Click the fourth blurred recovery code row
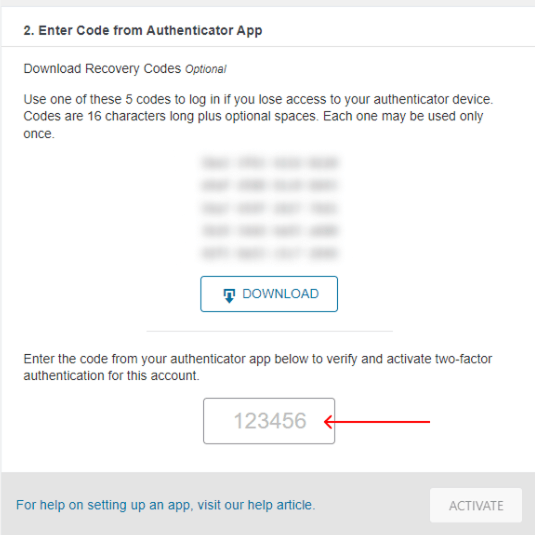The image size is (535, 535). pos(270,231)
